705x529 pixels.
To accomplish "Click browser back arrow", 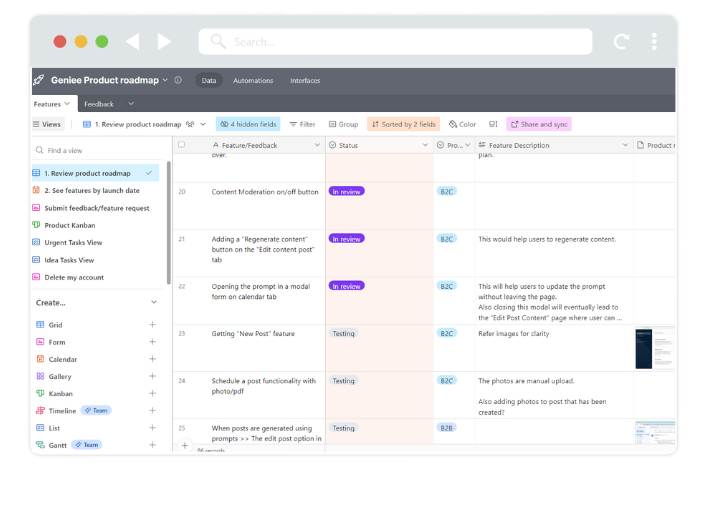I will [133, 41].
